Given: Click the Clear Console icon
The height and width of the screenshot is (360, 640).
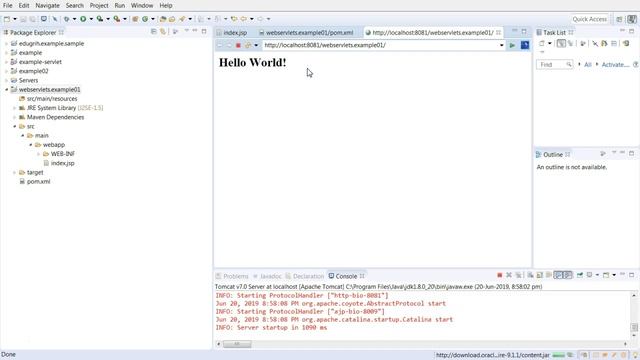Looking at the screenshot, I should [x=530, y=276].
